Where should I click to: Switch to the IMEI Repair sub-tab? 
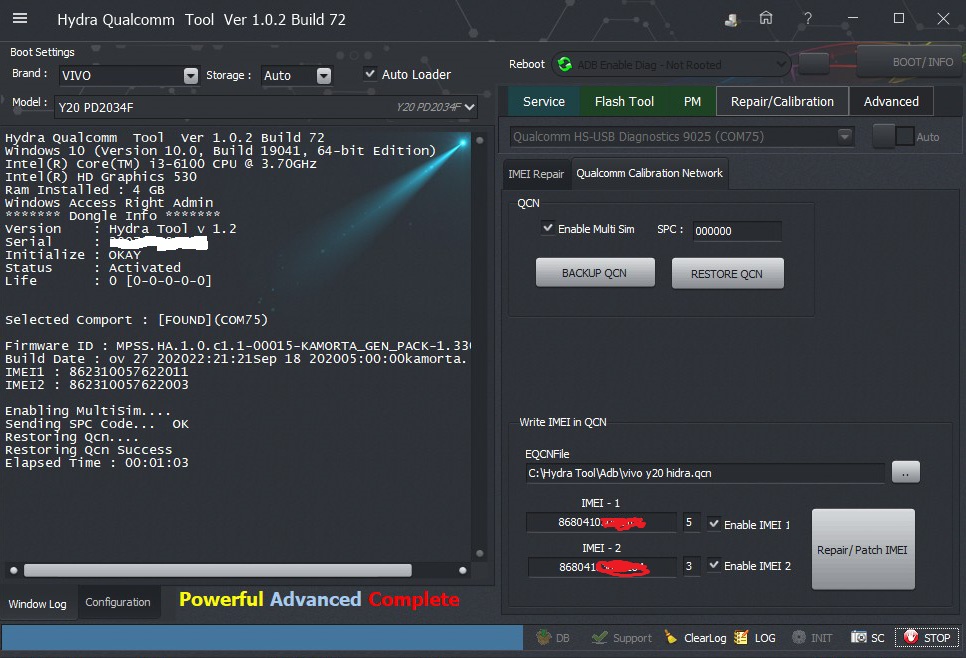coord(536,174)
